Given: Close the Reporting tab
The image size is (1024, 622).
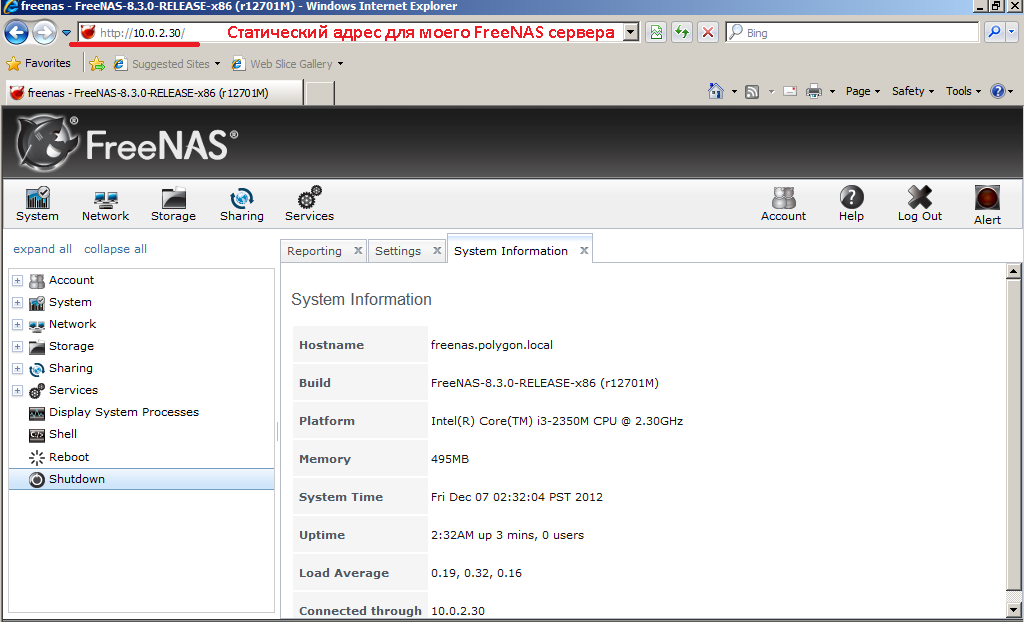Looking at the screenshot, I should click(358, 251).
